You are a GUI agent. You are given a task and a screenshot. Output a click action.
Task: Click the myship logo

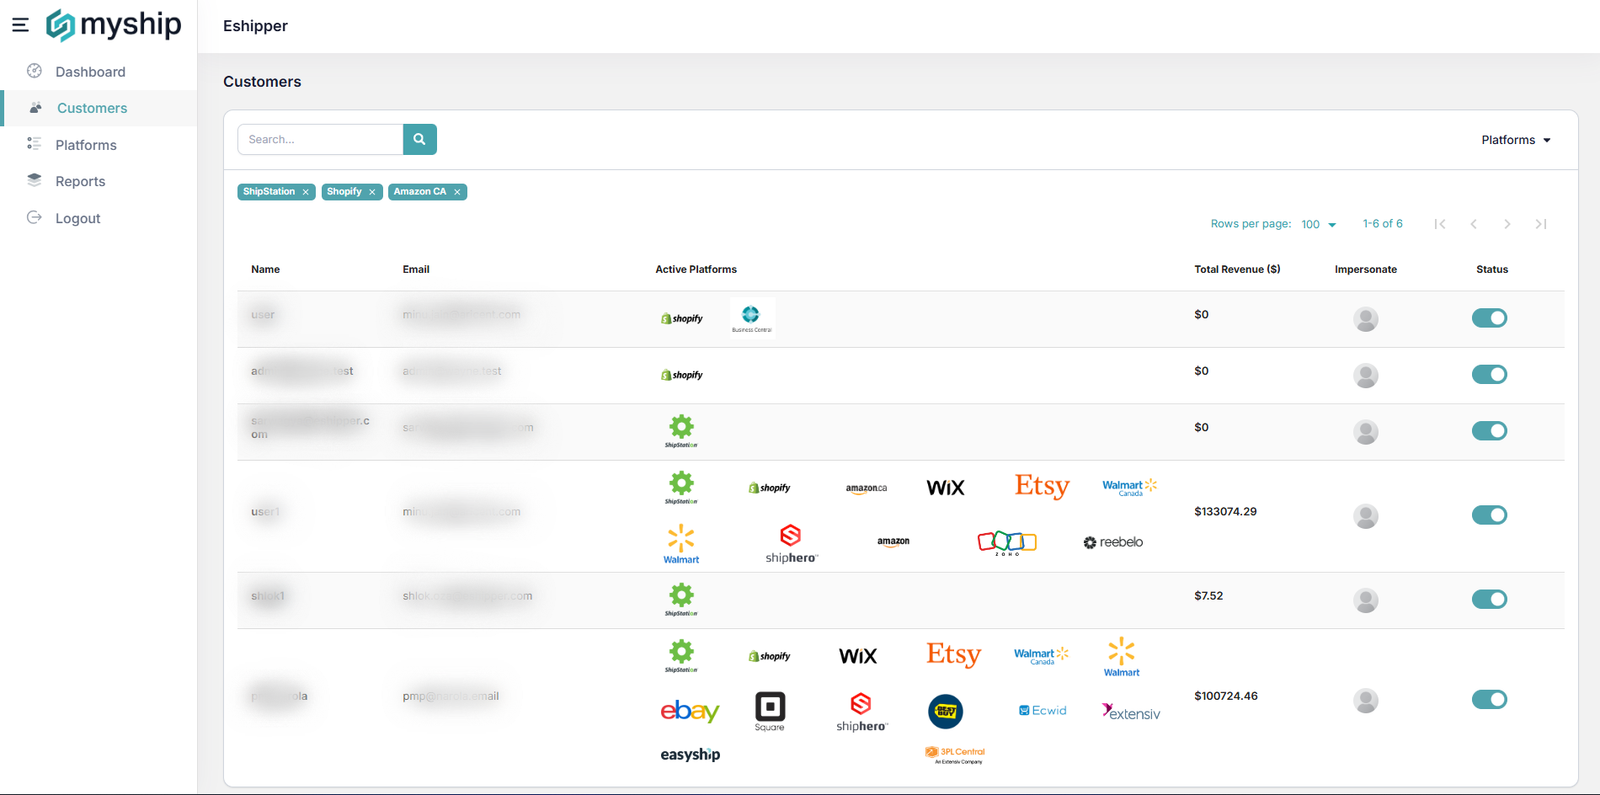114,25
